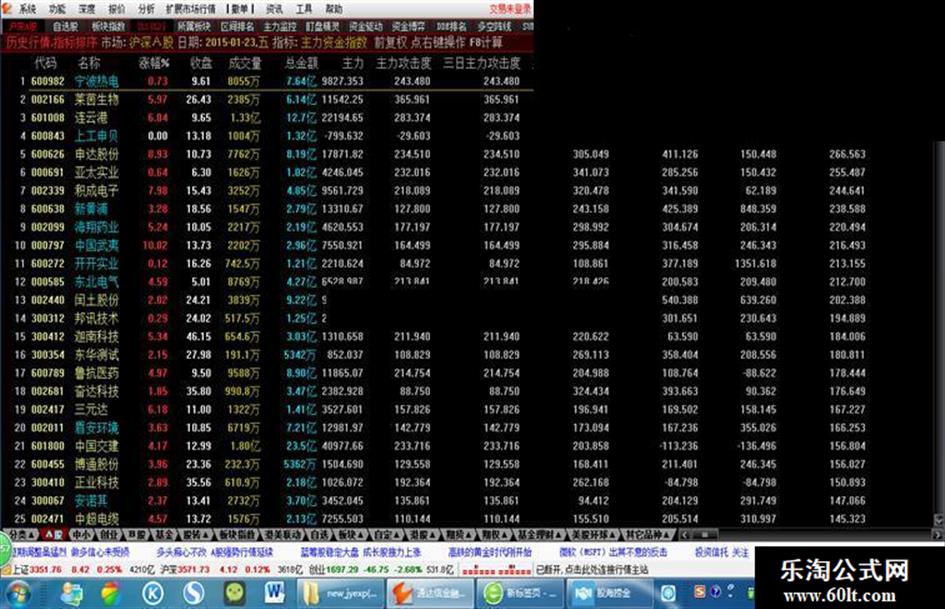Expand the 基金理财 bottom tab

pos(539,535)
